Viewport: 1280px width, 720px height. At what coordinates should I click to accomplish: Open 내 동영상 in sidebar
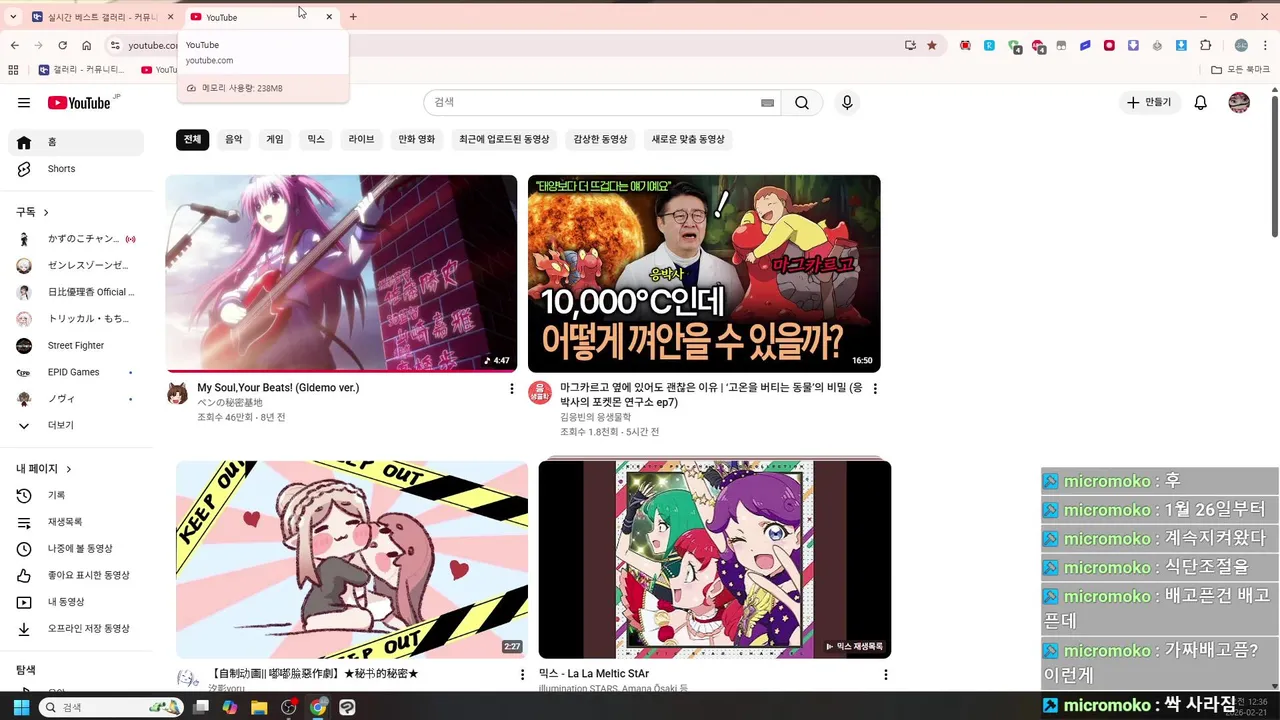pos(76,602)
